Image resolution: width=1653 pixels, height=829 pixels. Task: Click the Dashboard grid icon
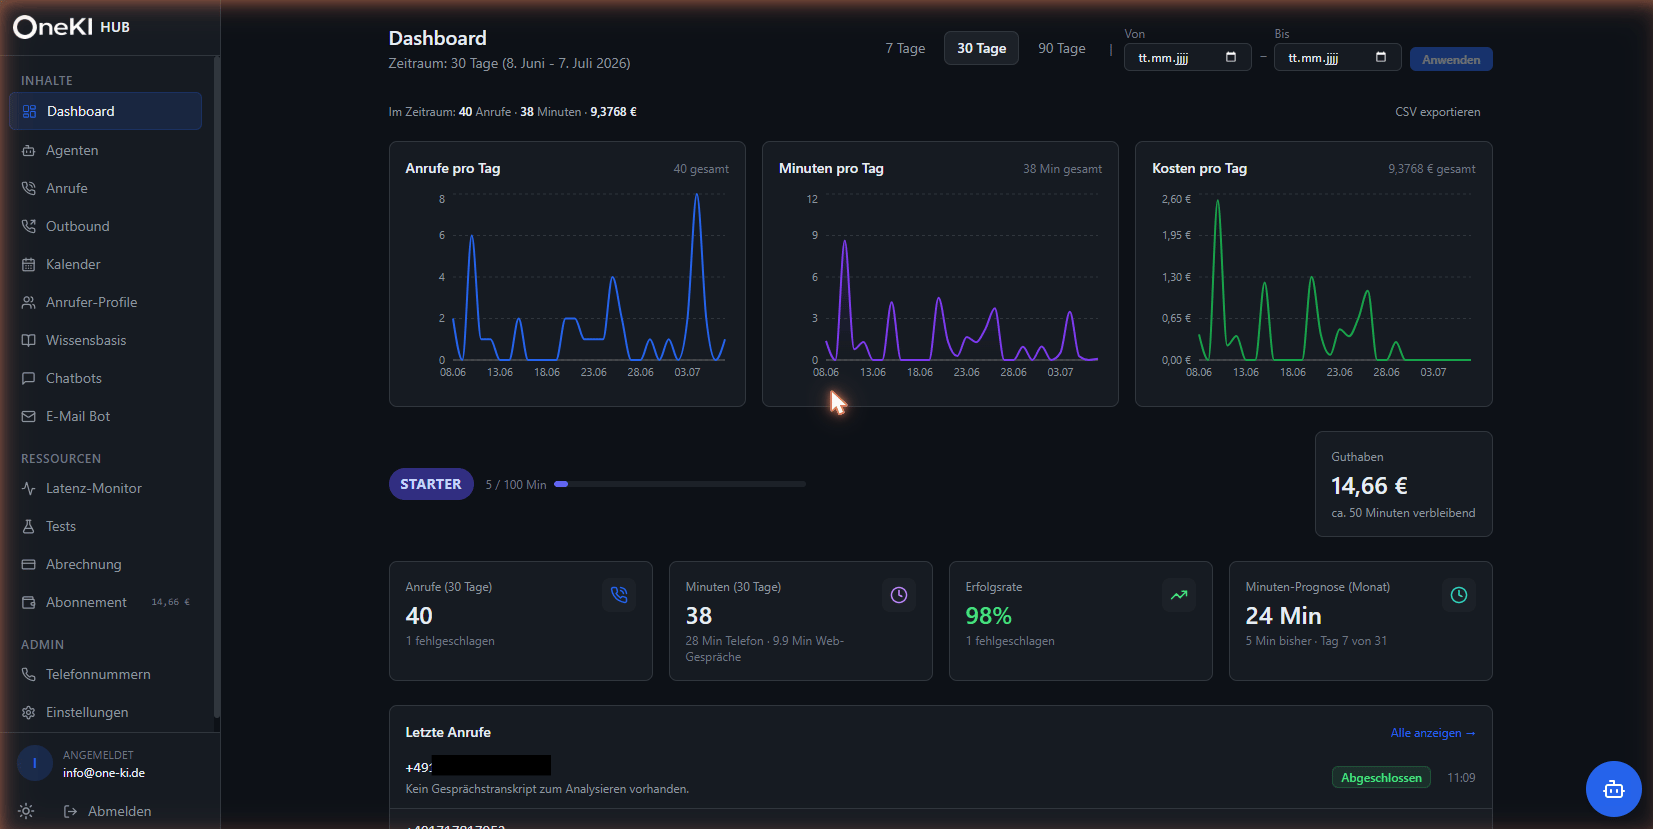pos(29,111)
